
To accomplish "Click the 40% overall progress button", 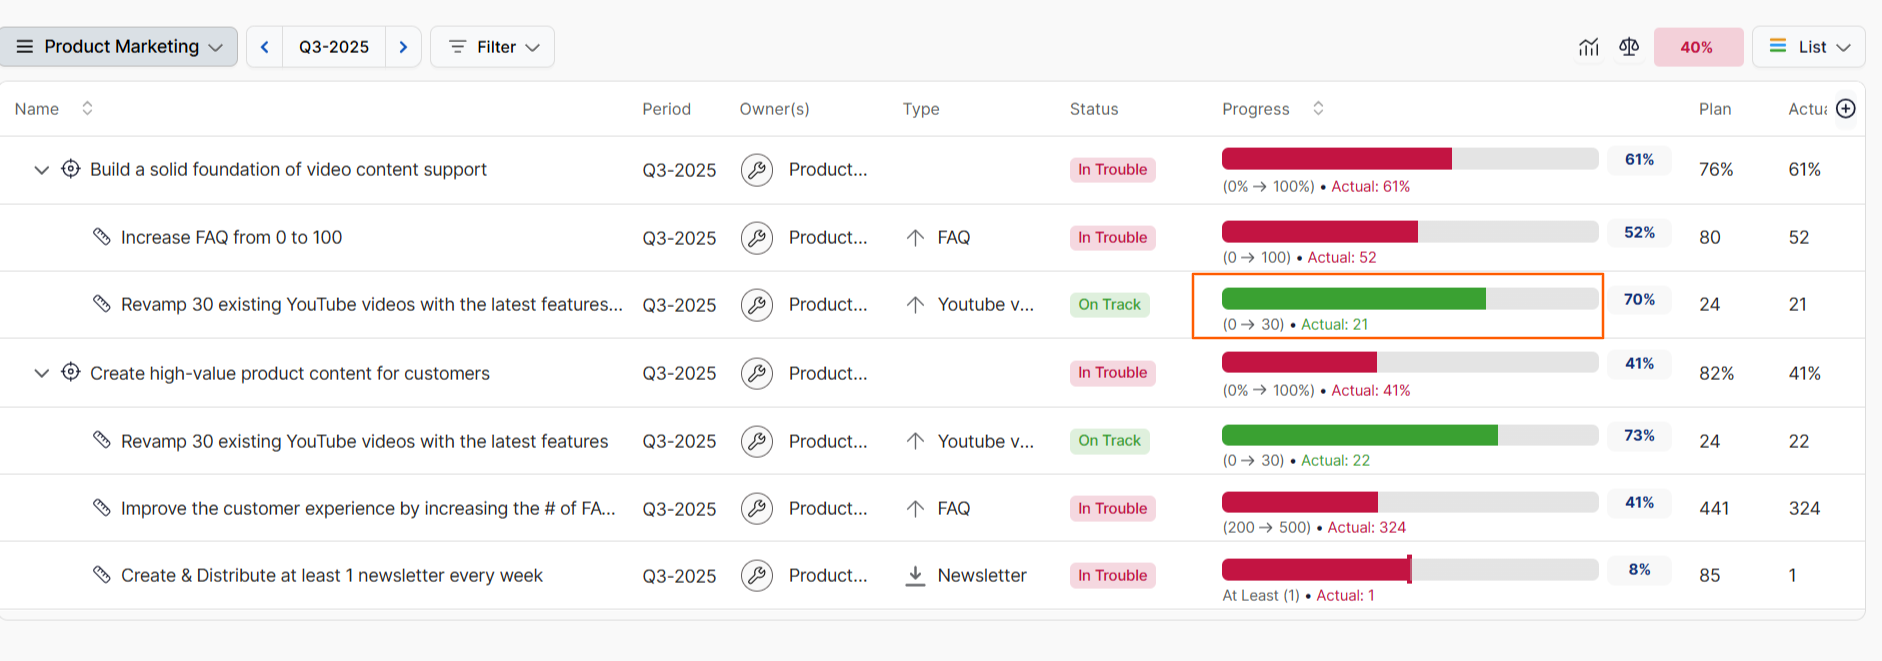I will coord(1698,47).
